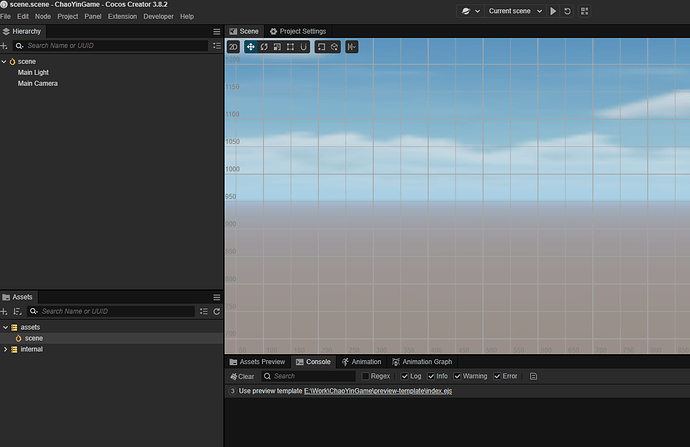Select the Scale gizmo tool

(x=277, y=47)
